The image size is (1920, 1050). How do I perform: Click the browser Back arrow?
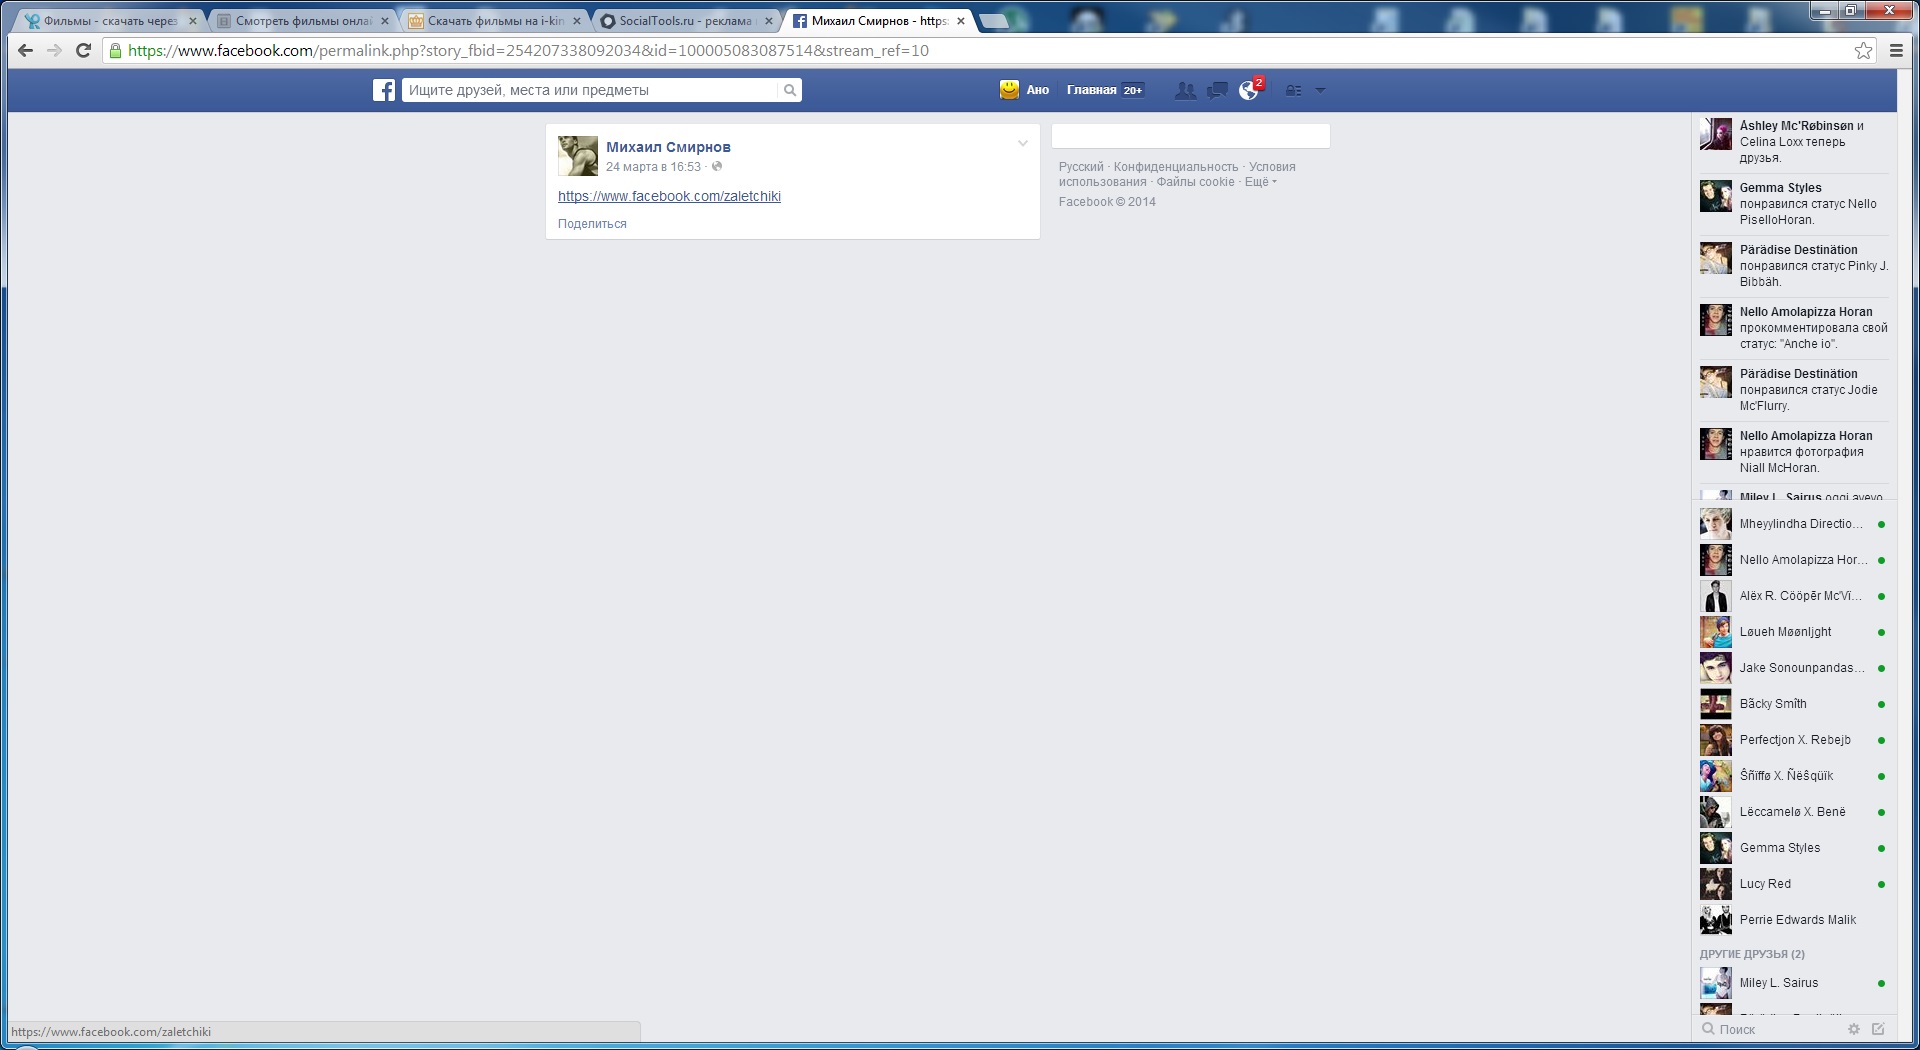point(26,51)
